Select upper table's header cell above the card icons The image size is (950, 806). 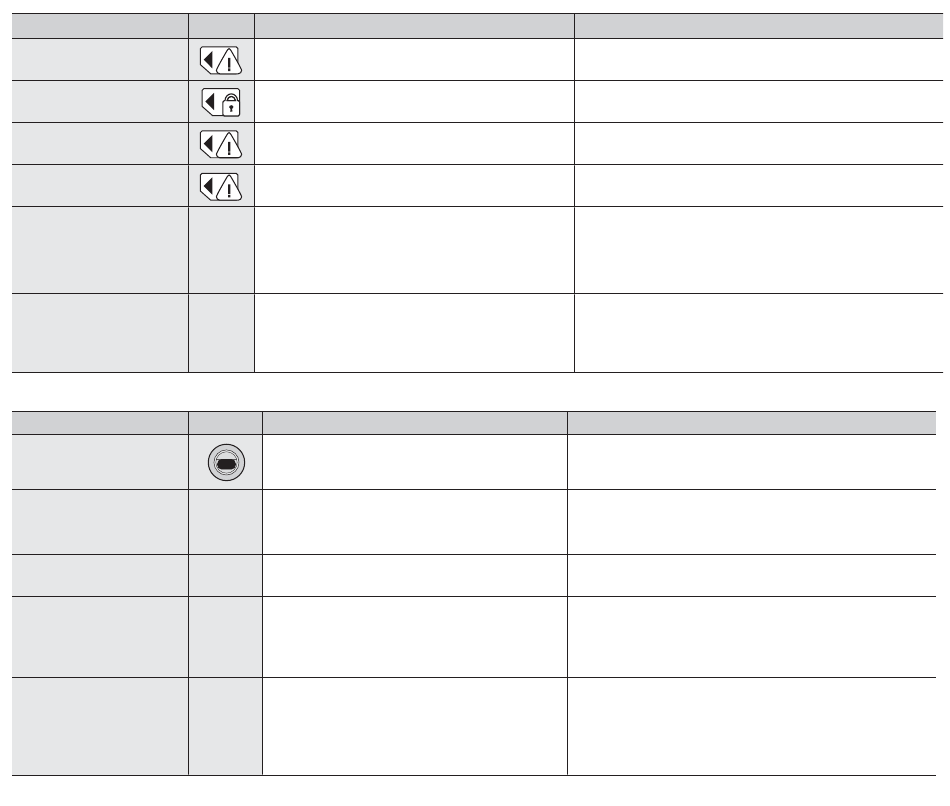click(x=221, y=26)
